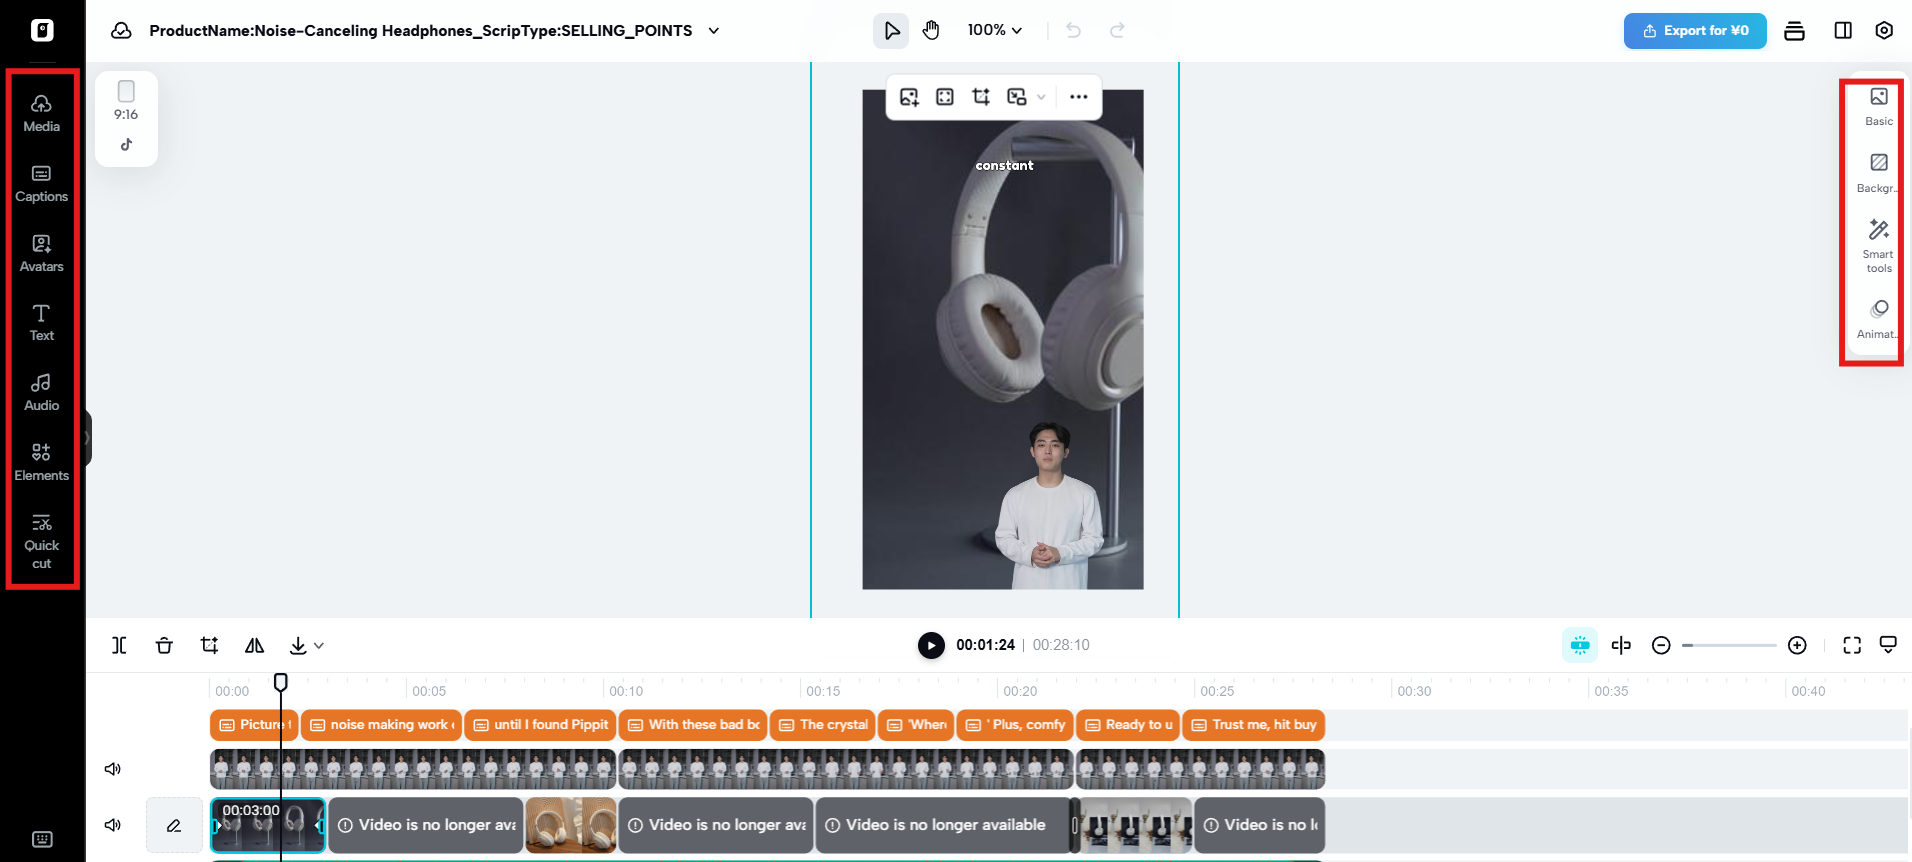Click the TikTok platform icon
Viewport: 1912px width, 862px height.
(126, 145)
